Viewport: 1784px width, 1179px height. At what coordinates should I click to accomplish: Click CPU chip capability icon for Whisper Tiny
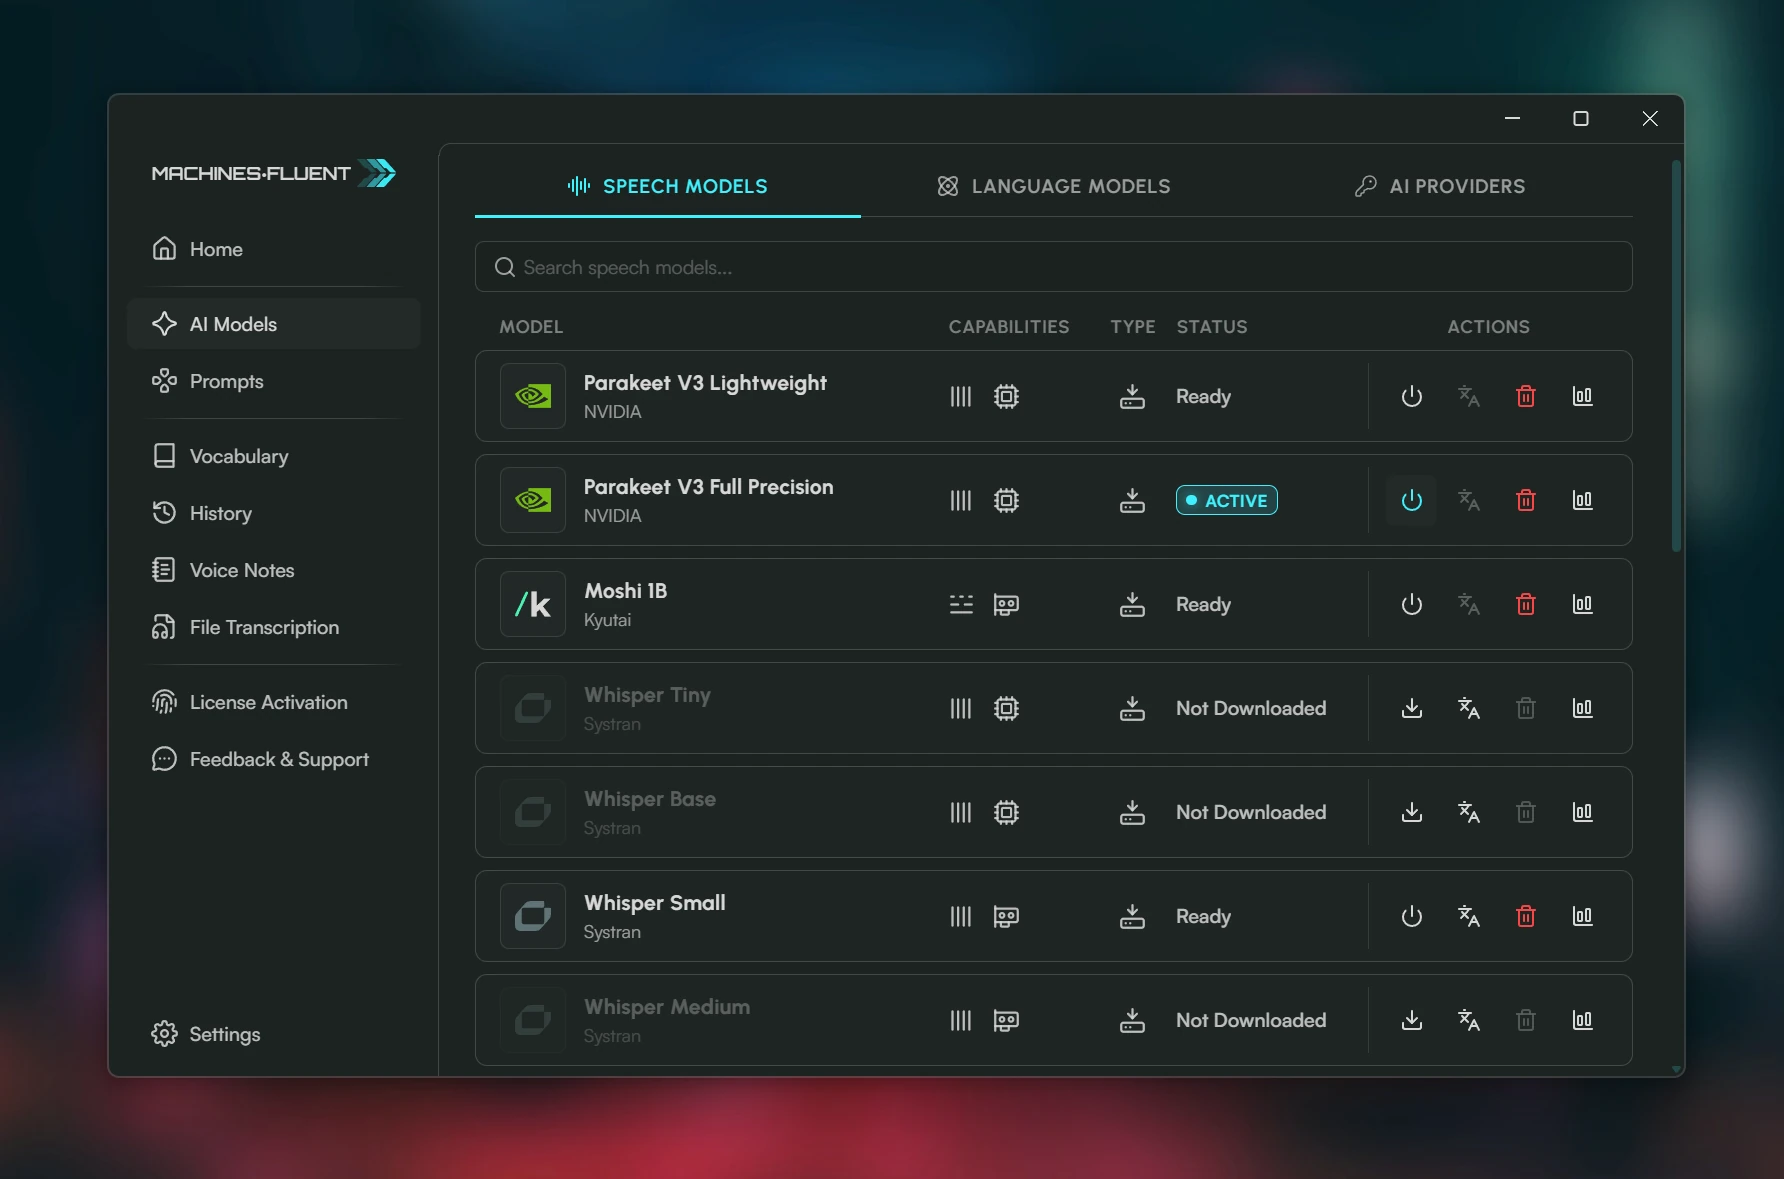tap(1006, 708)
